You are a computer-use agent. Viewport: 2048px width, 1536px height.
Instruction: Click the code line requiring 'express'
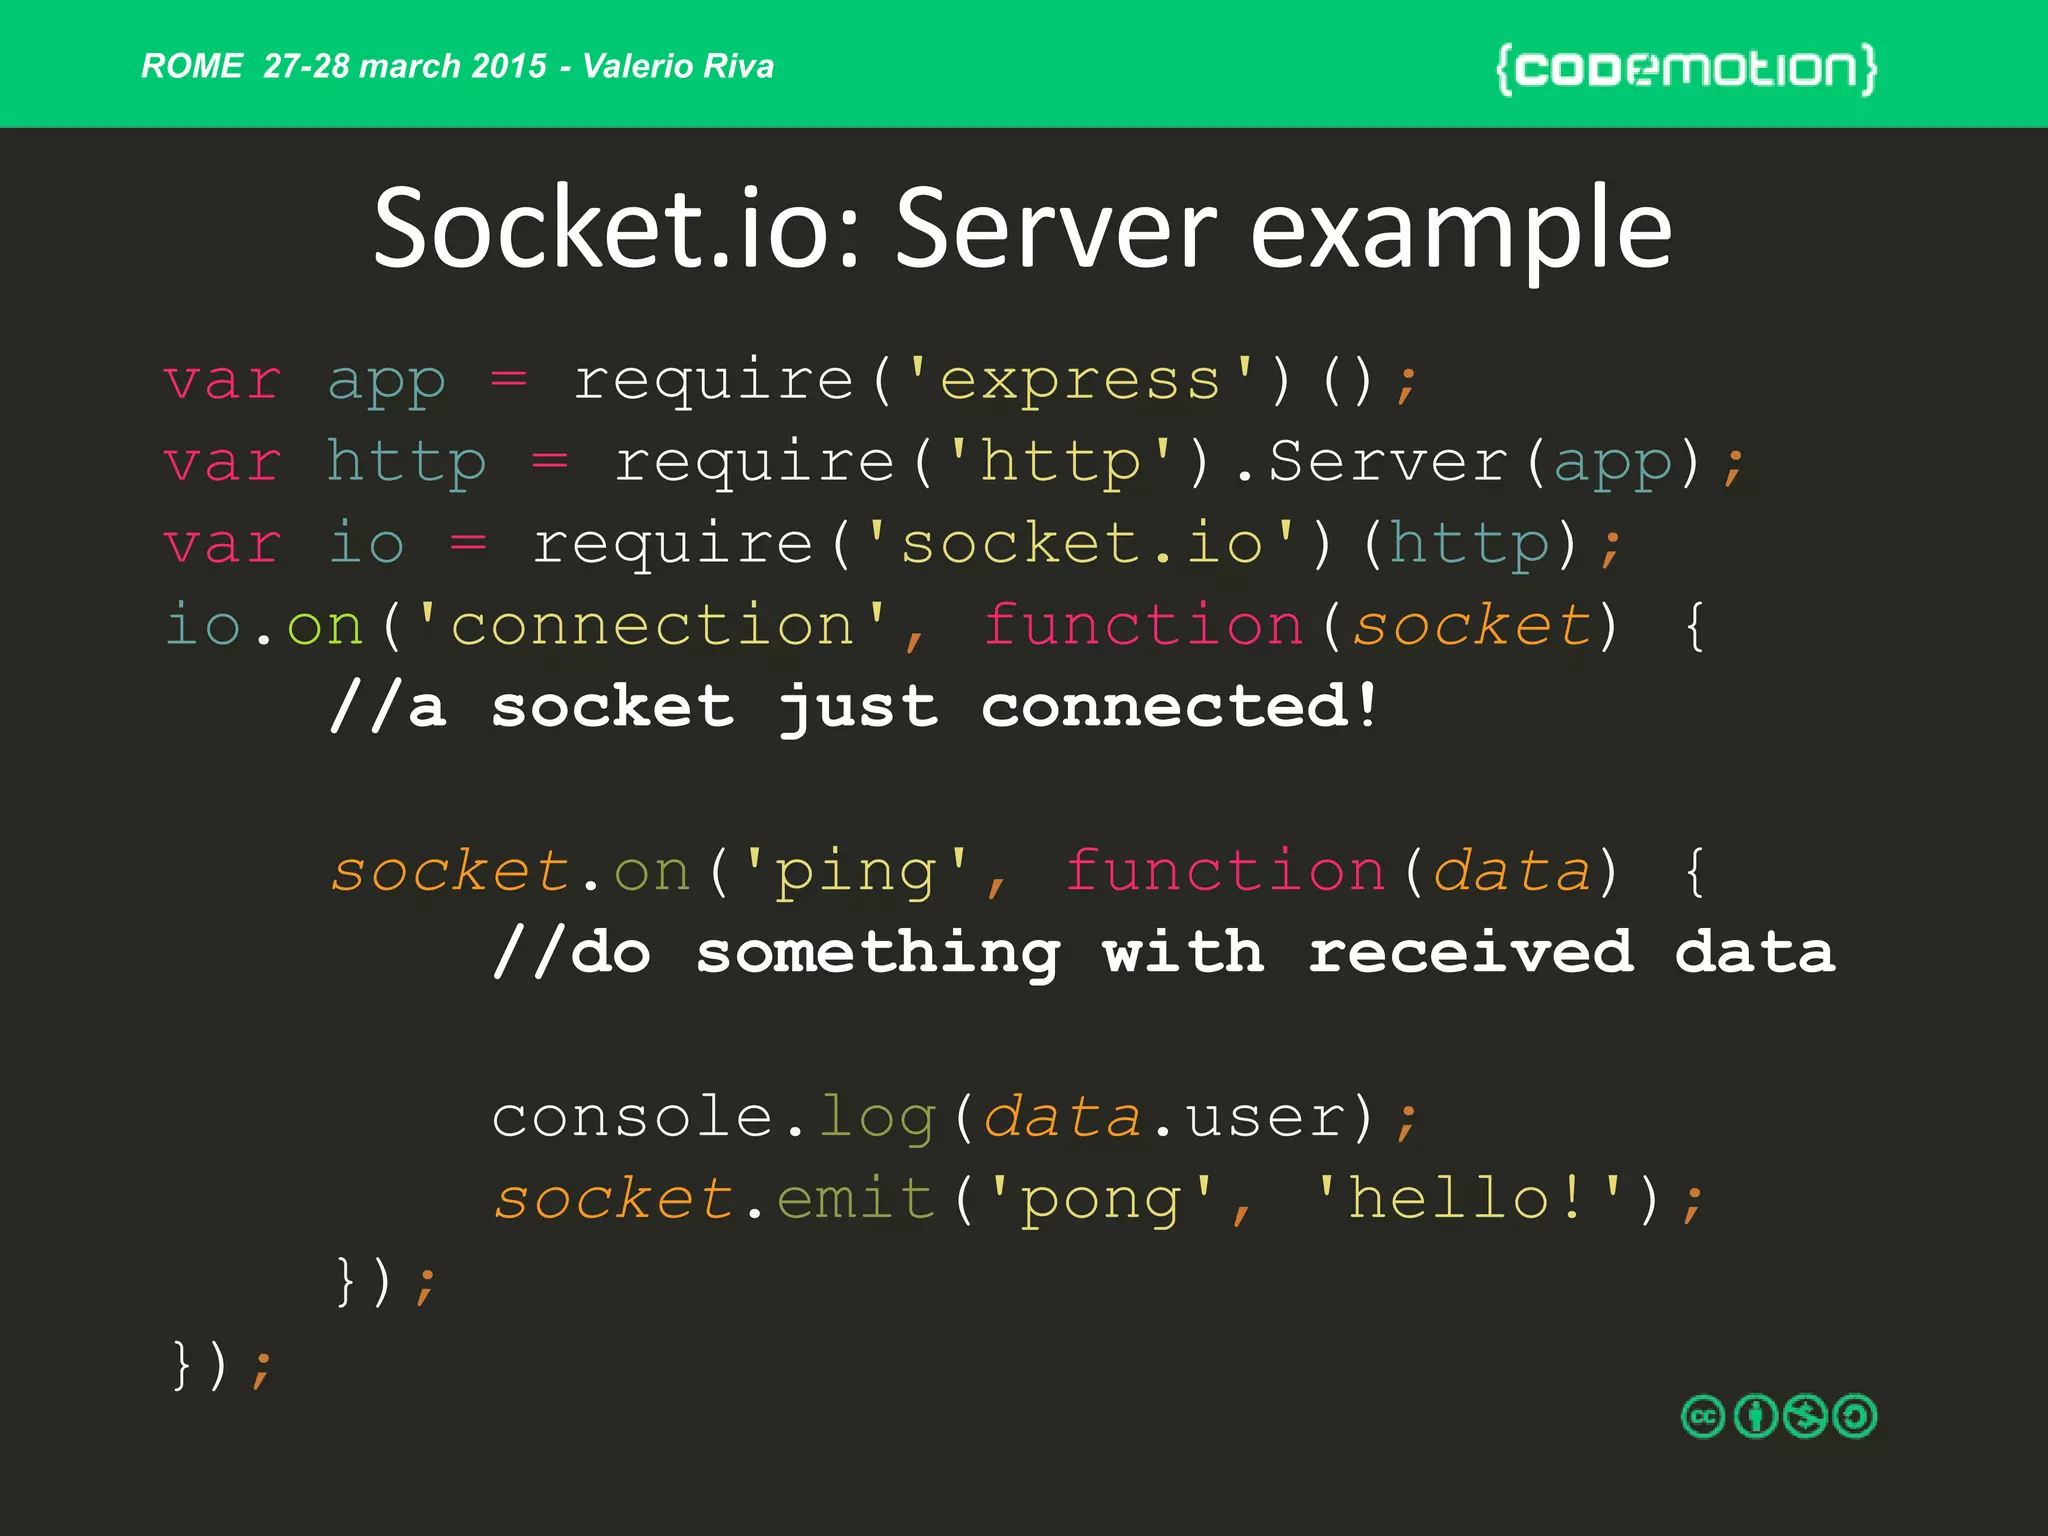[x=791, y=382]
